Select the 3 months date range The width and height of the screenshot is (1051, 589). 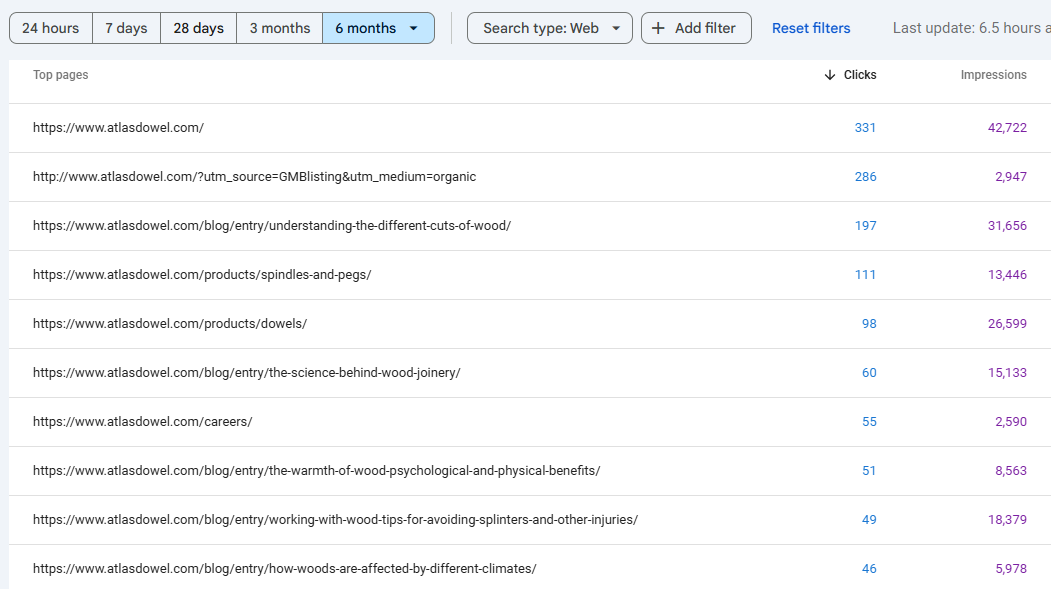[x=280, y=28]
